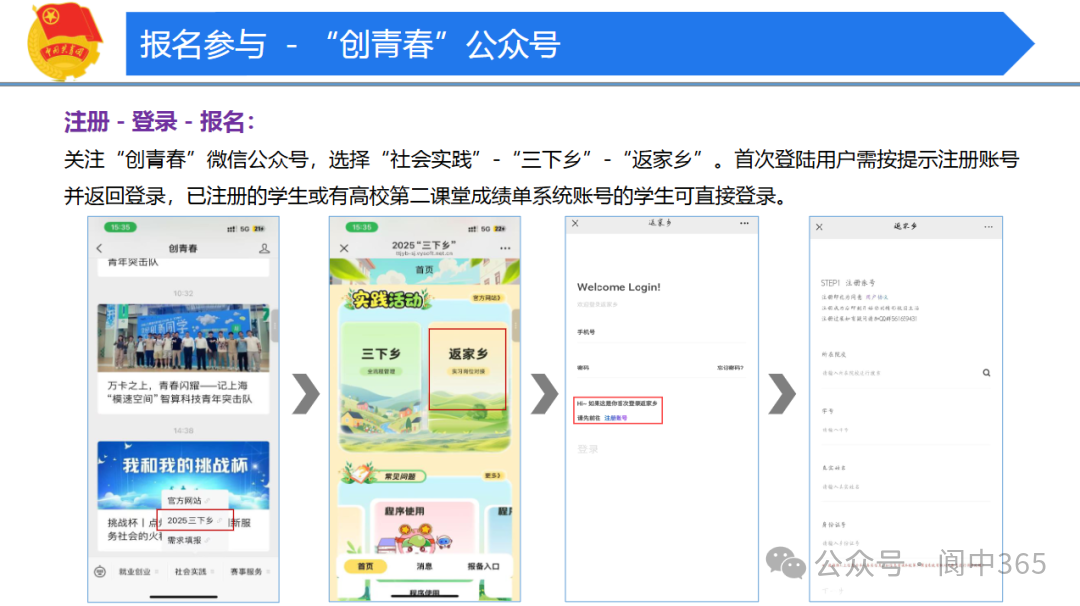1080x606 pixels.
Task: Select 2025三下乡 from the popup menu
Action: click(193, 519)
